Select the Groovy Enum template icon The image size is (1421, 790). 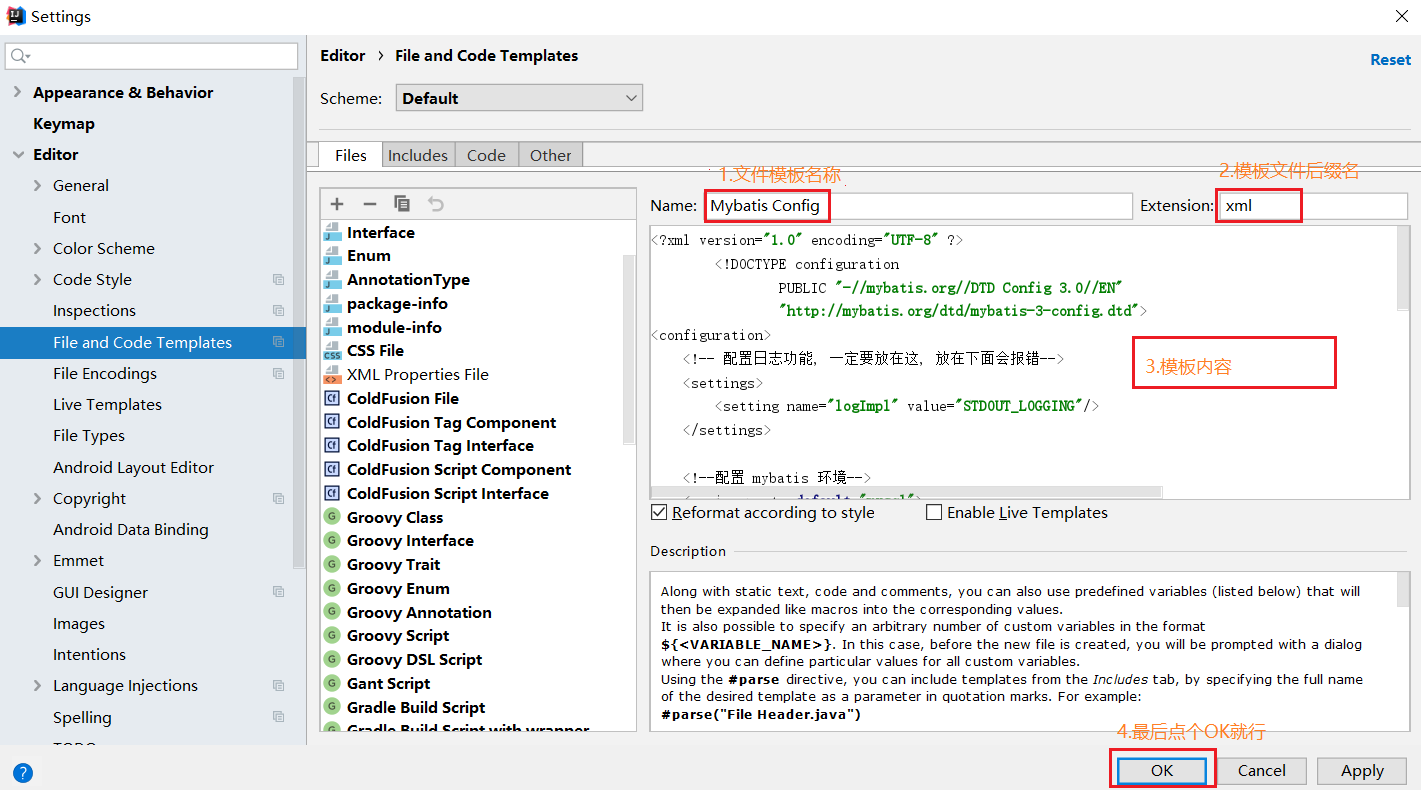[332, 589]
